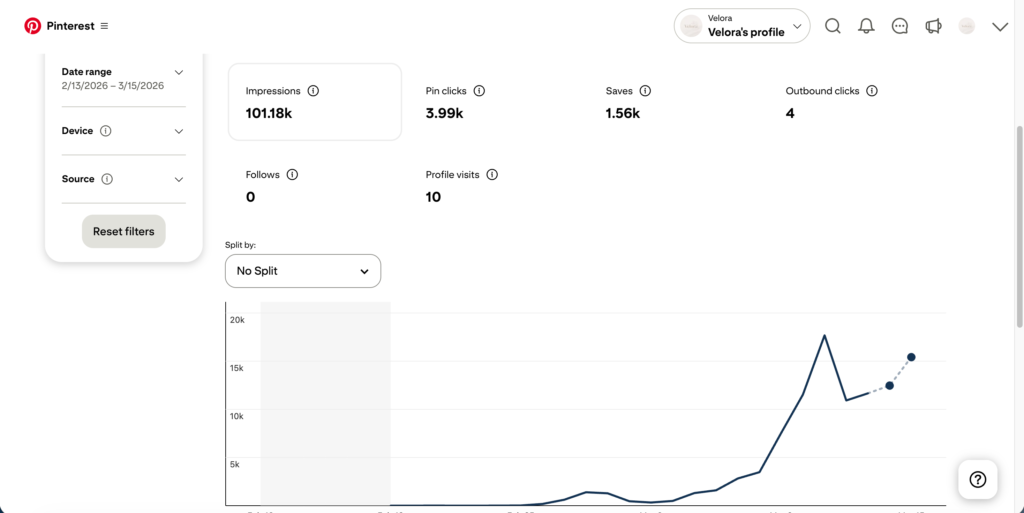This screenshot has height=513, width=1024.
Task: Expand the Date range filter
Action: [179, 72]
